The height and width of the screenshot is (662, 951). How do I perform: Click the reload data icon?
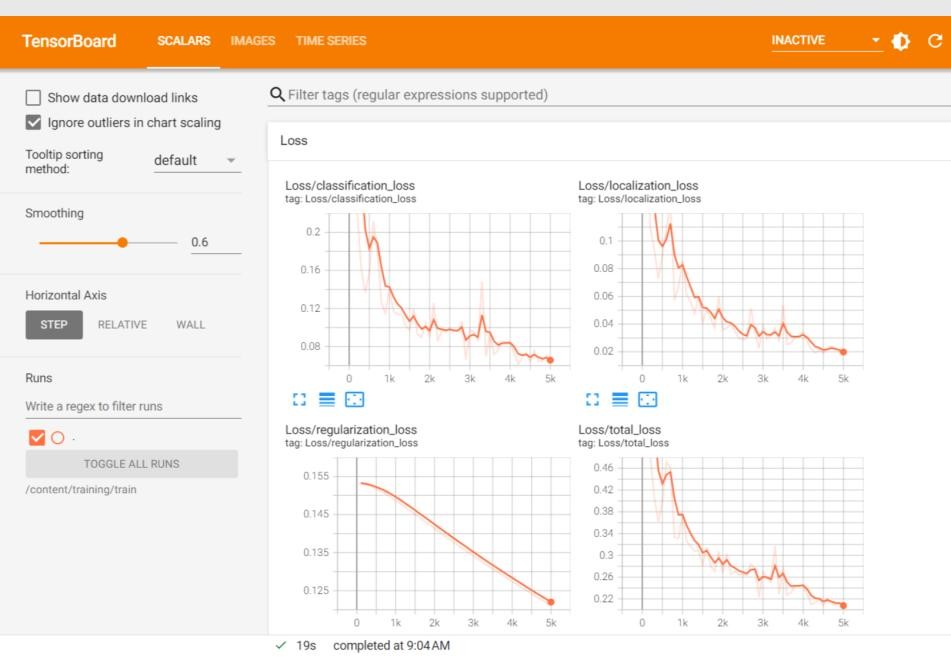pos(935,41)
